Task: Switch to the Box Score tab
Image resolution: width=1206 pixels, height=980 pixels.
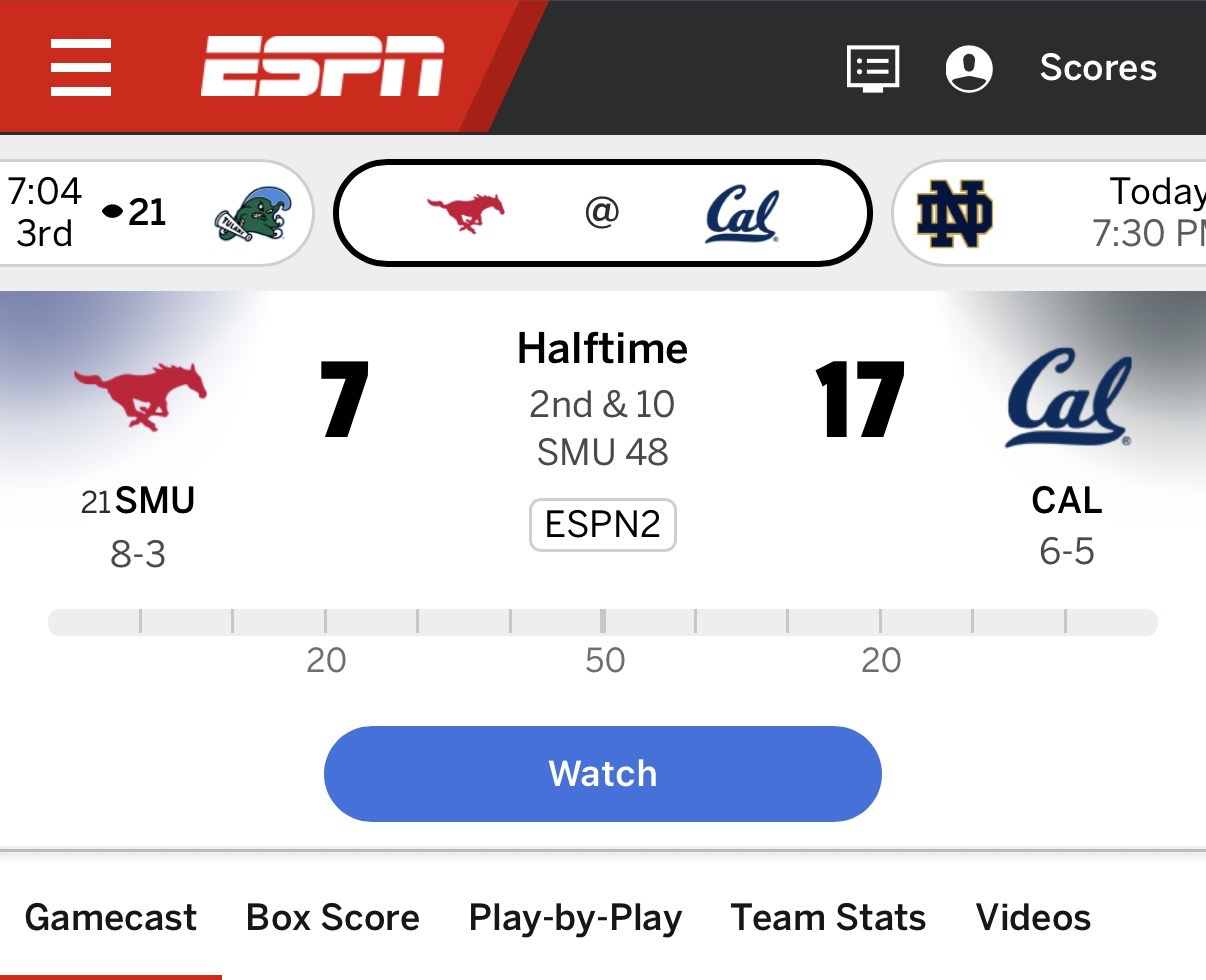Action: [x=333, y=917]
